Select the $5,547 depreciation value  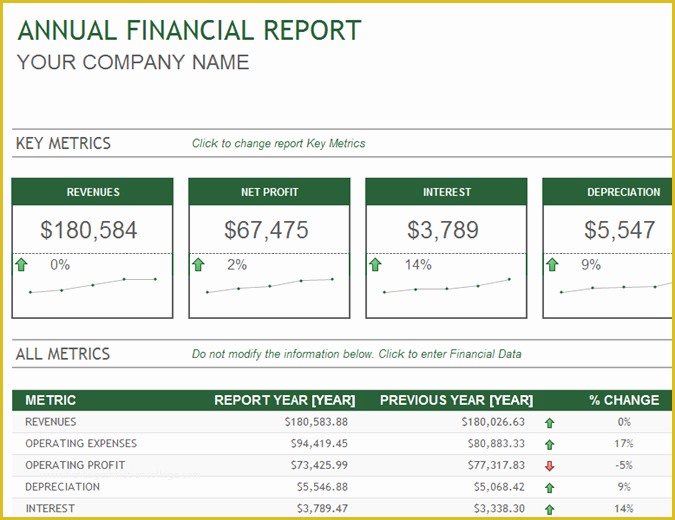pos(619,229)
